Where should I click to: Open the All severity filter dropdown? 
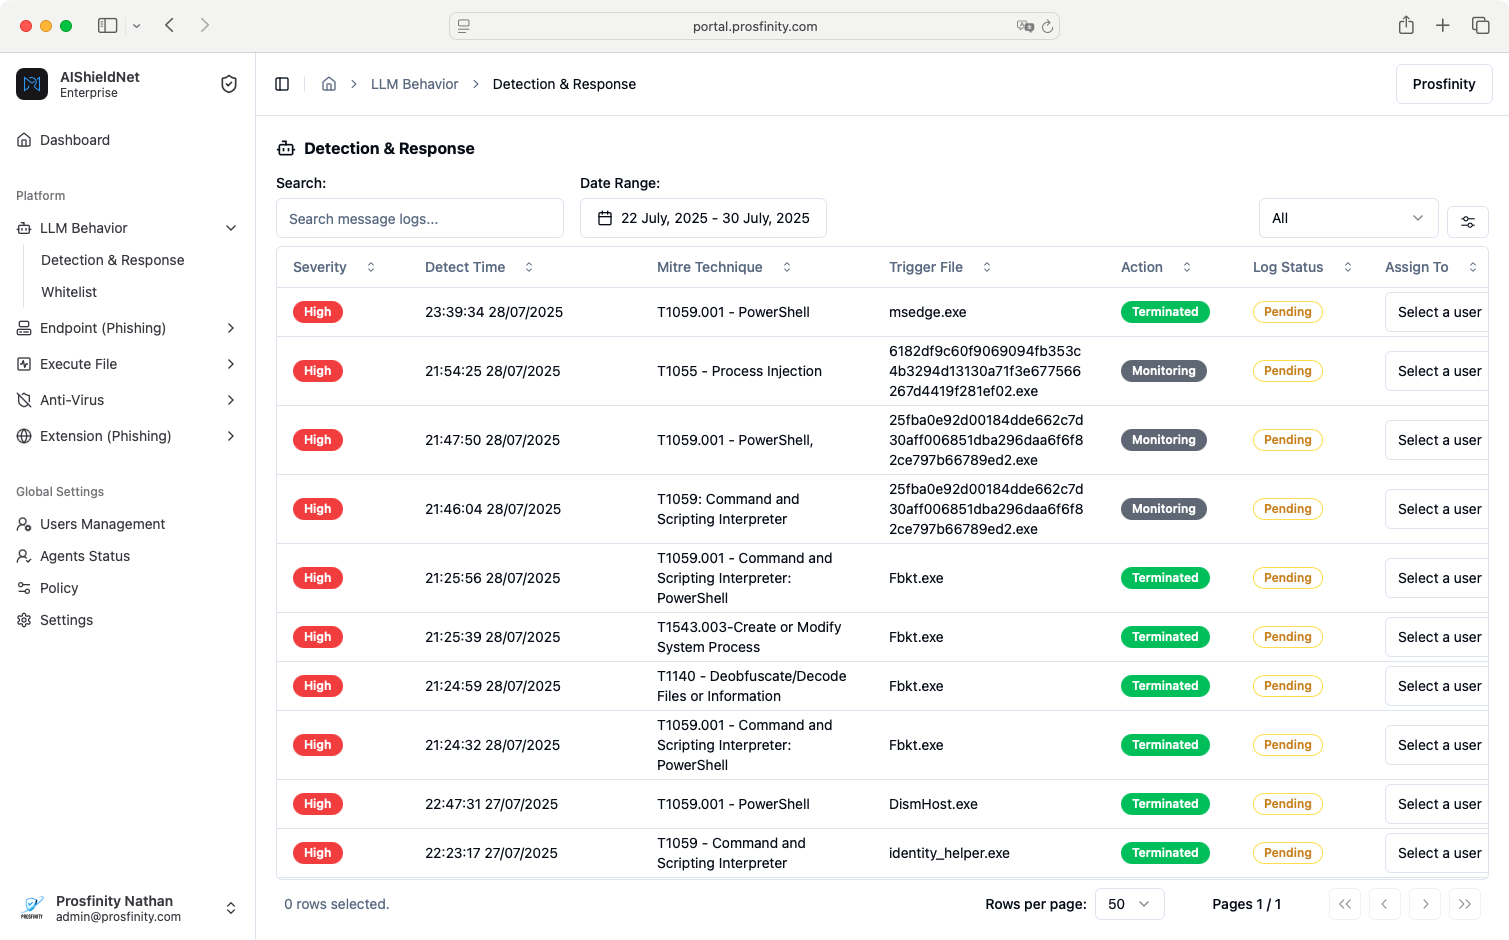[x=1348, y=217]
